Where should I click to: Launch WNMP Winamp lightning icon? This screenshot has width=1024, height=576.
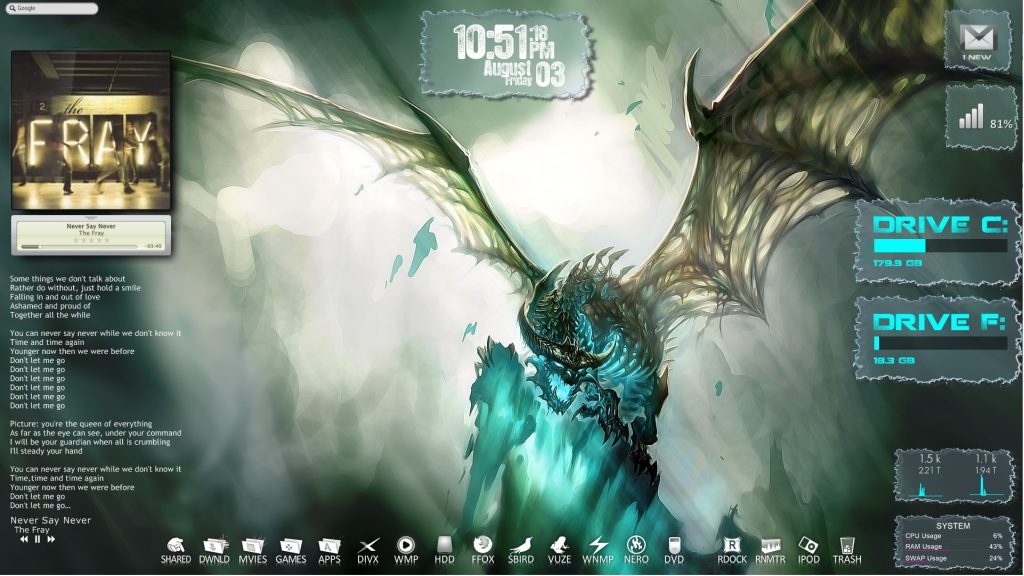pos(598,551)
